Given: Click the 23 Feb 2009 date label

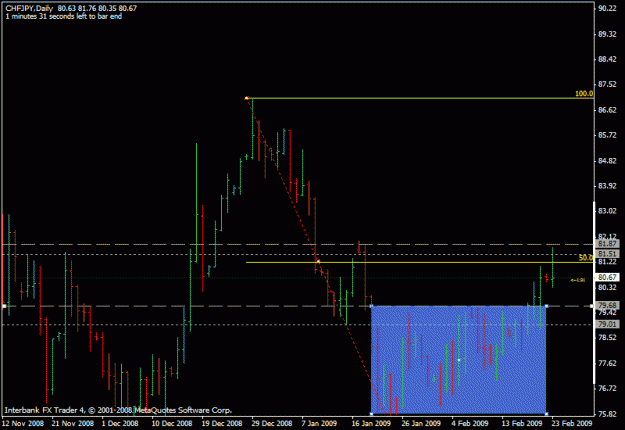Looking at the screenshot, I should pos(572,423).
